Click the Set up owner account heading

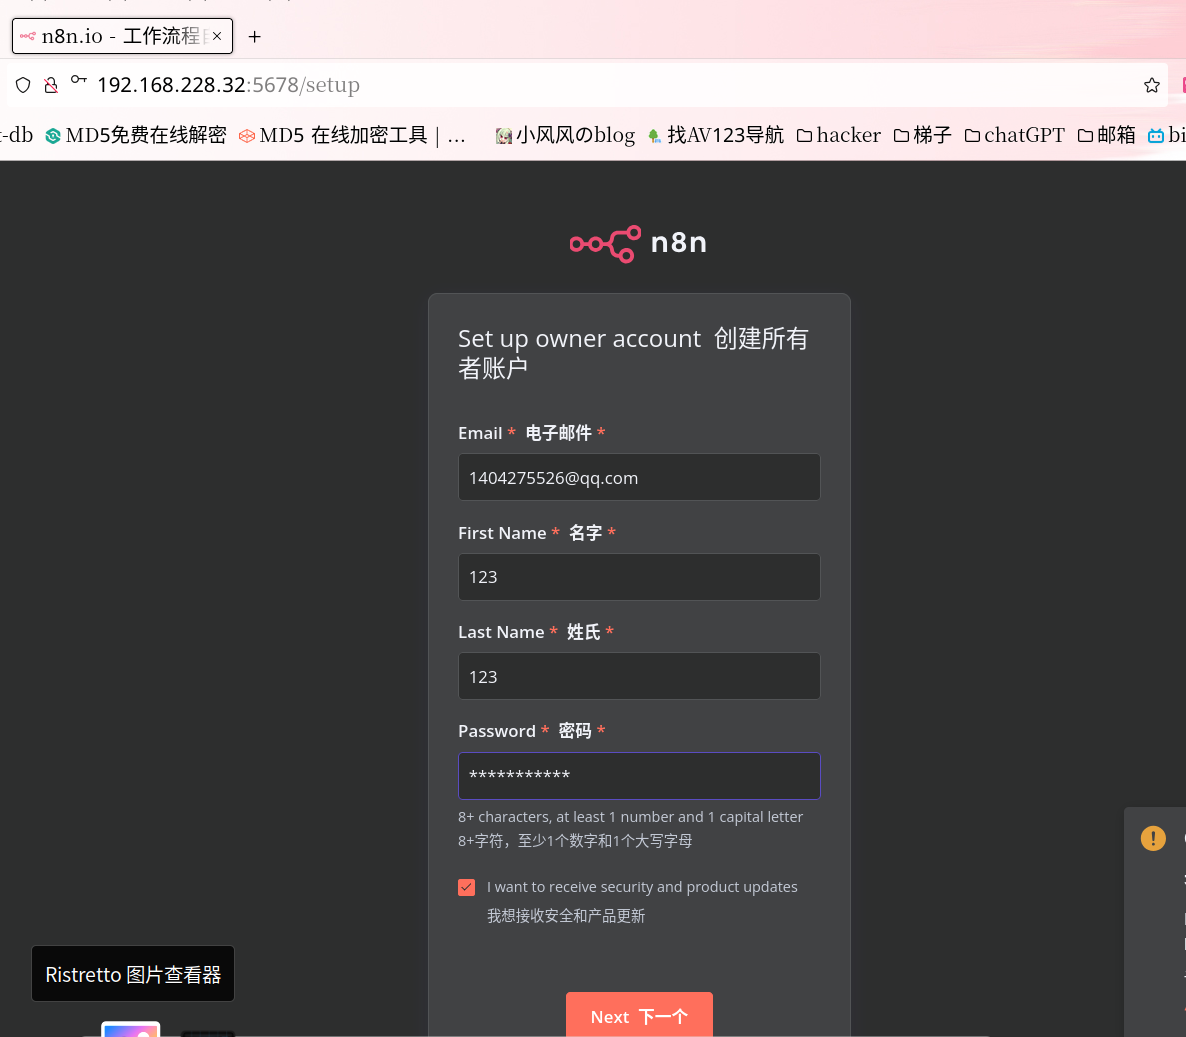pos(634,353)
